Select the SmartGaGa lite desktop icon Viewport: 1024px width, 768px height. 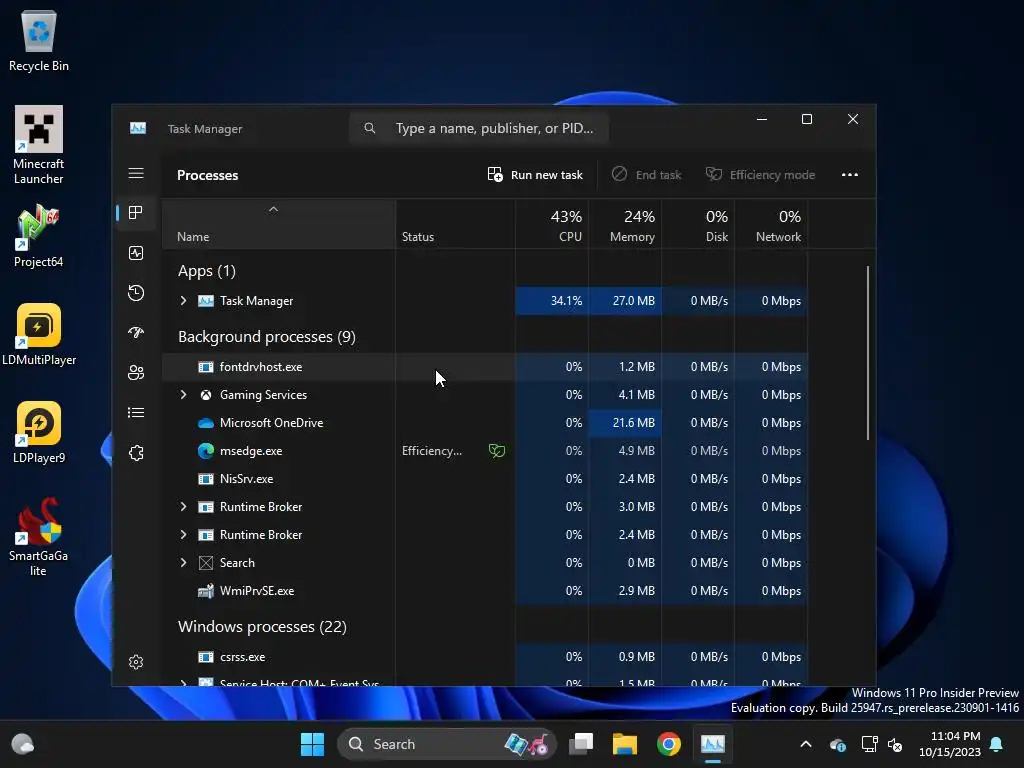tap(39, 537)
